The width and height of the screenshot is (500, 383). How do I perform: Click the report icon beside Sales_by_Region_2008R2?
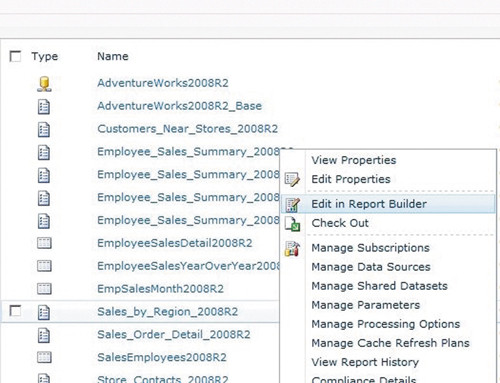click(44, 313)
